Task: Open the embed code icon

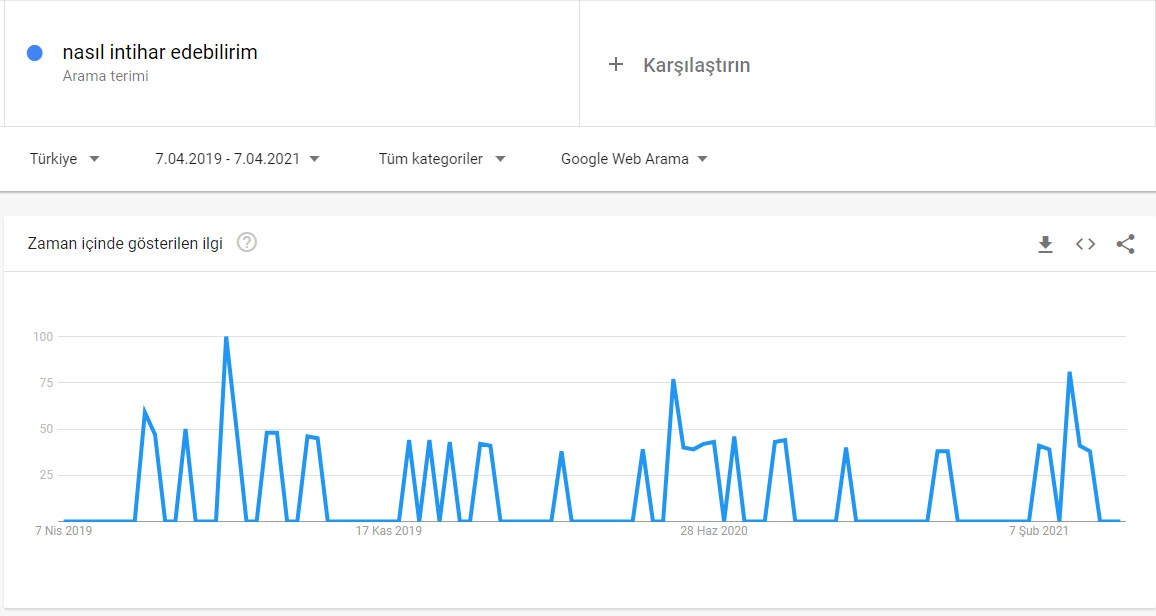Action: [x=1085, y=244]
